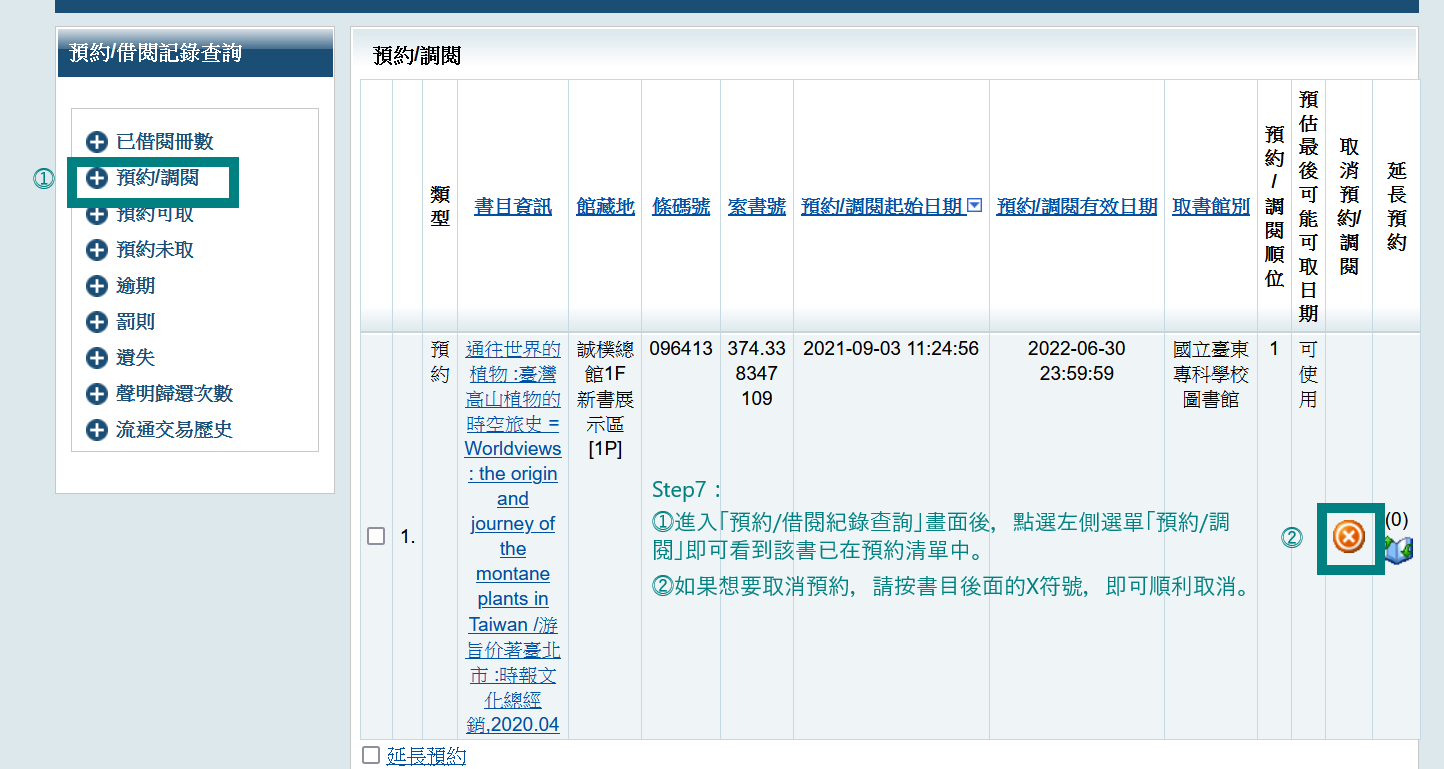Click the plus icon beside 流通交易歷史
Viewport: 1444px width, 769px height.
(97, 430)
